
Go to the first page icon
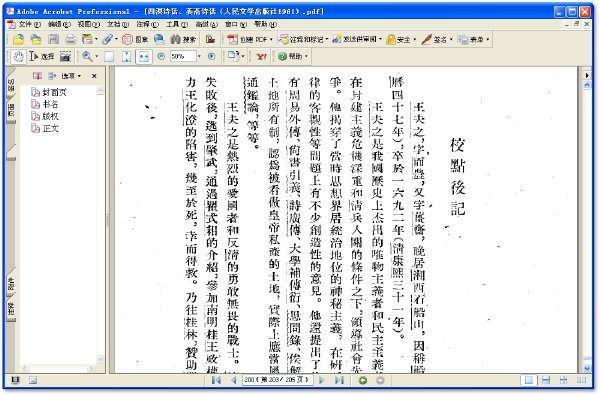pyautogui.click(x=217, y=380)
